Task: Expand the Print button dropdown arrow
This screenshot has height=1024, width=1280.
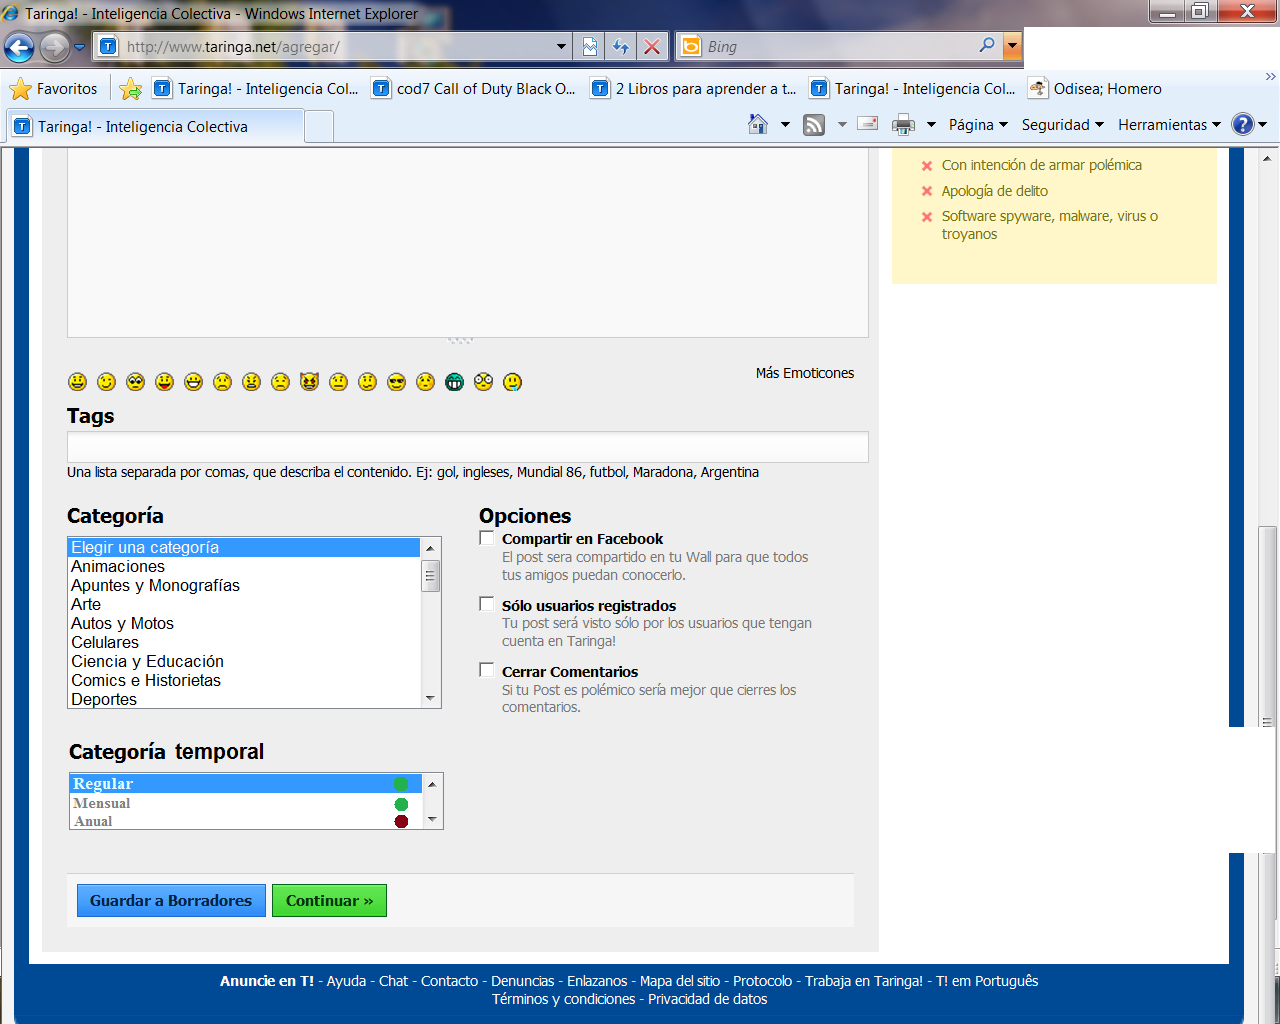Action: (x=931, y=125)
